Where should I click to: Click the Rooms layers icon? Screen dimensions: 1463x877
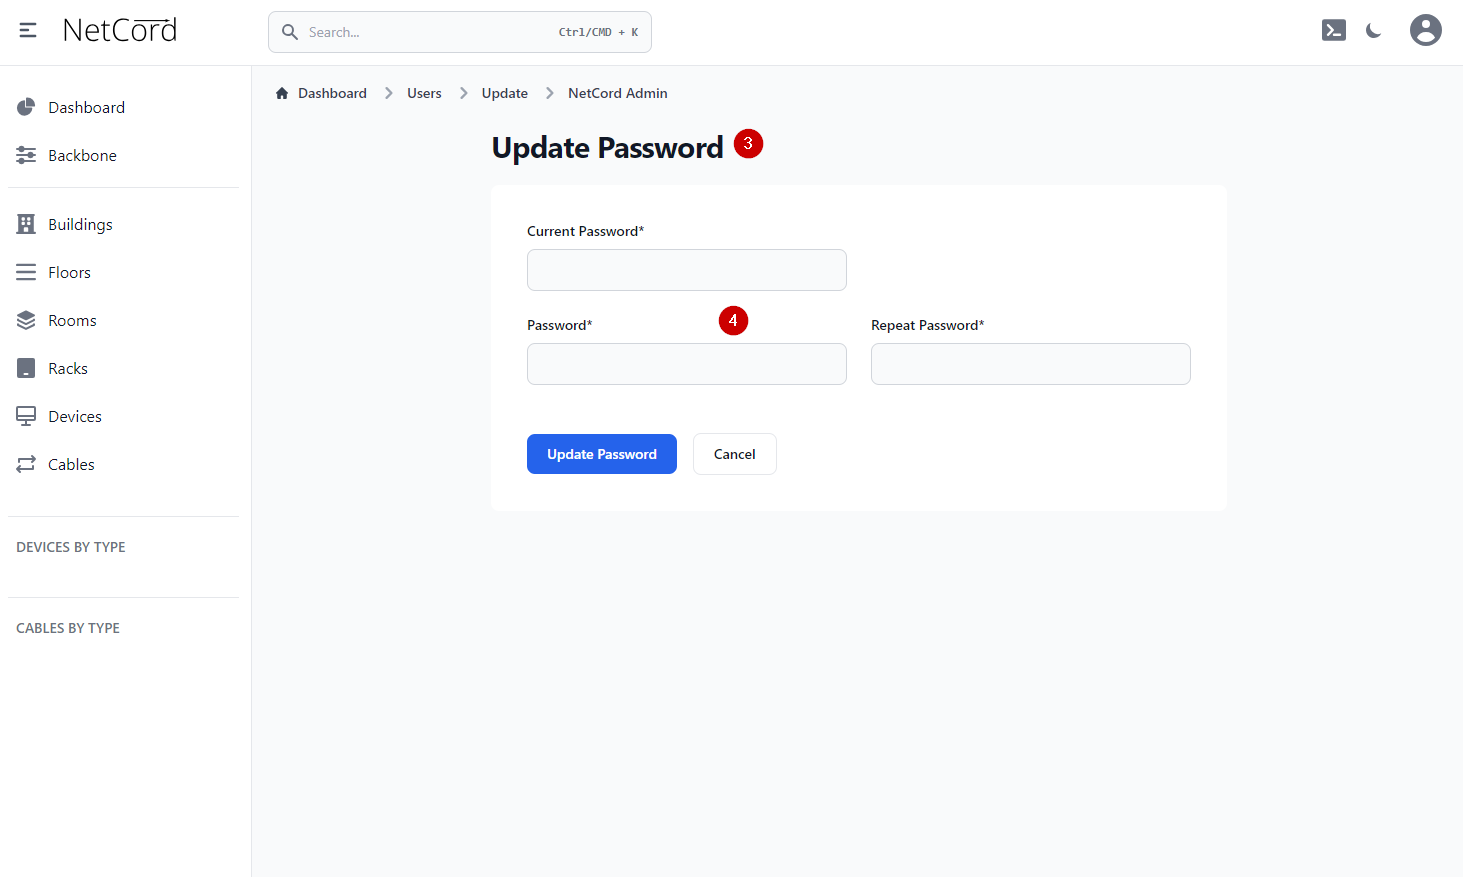26,320
